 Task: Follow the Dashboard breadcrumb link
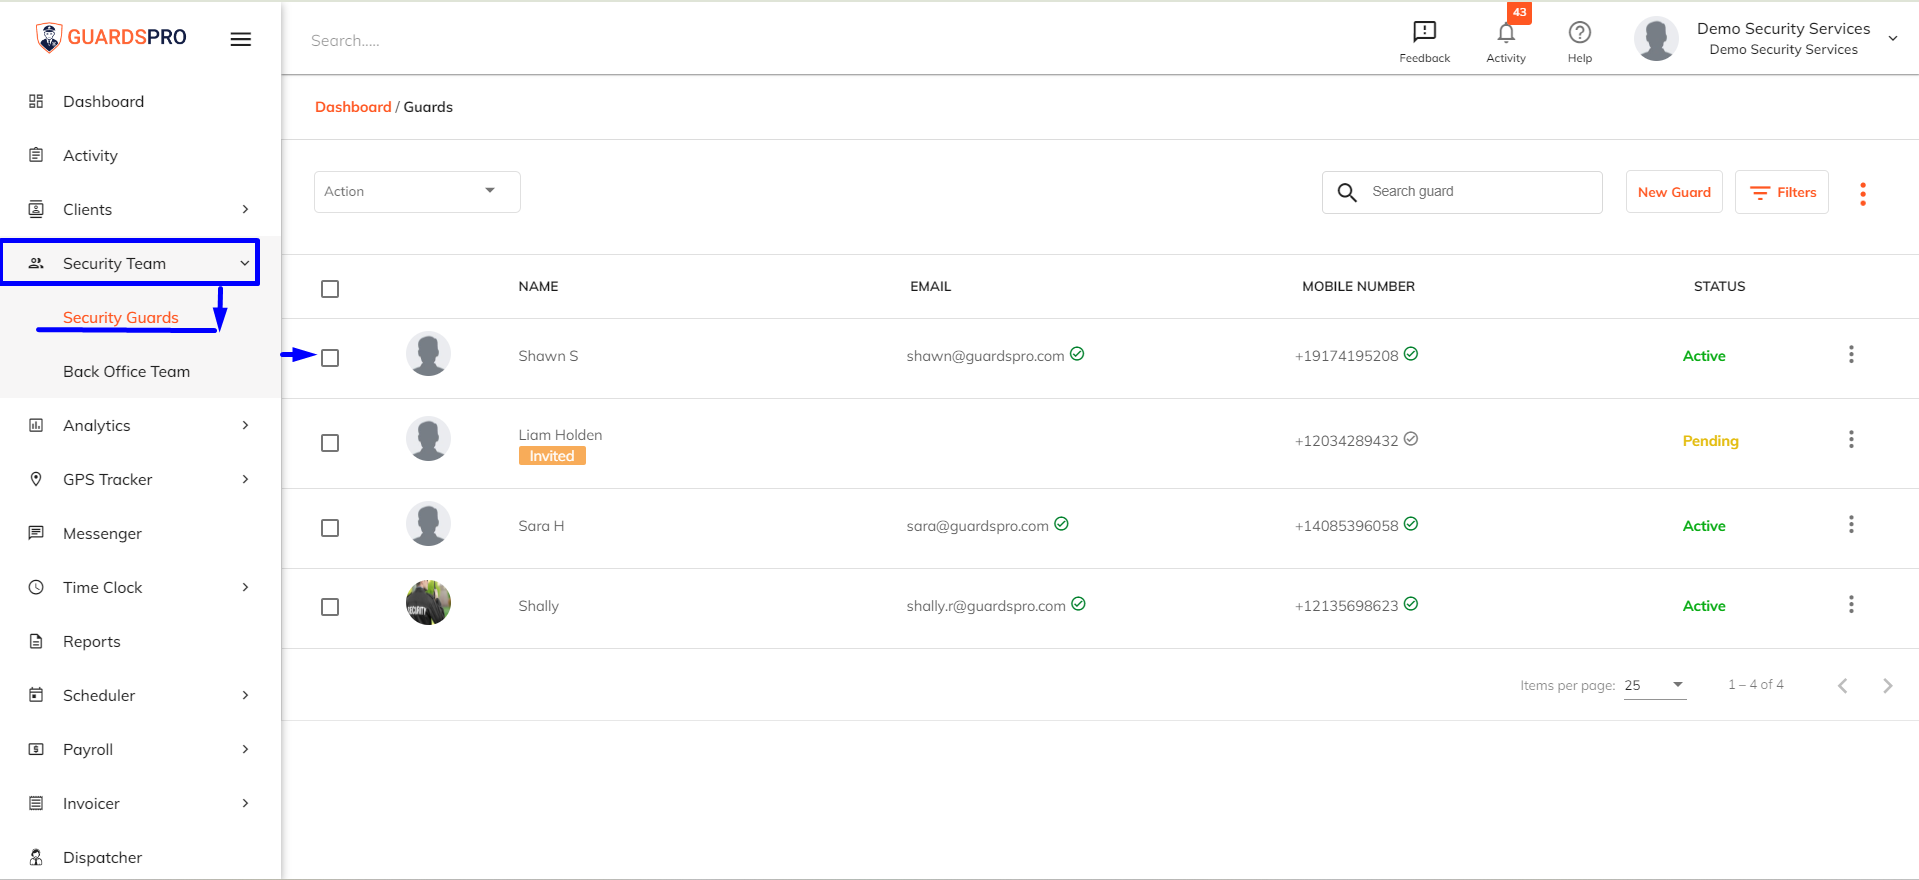tap(353, 107)
